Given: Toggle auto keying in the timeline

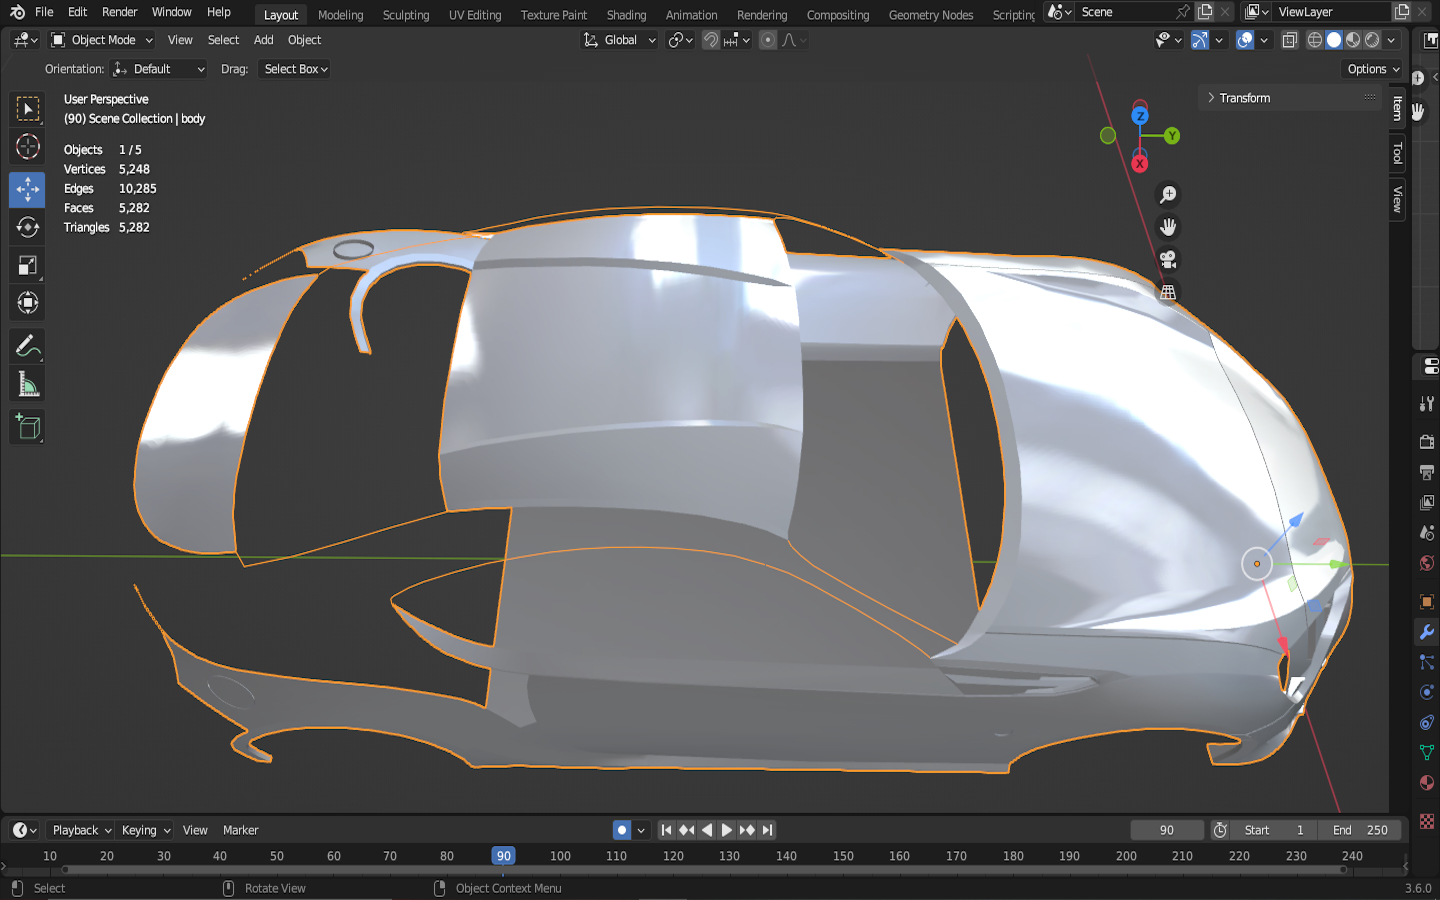Looking at the screenshot, I should click(x=622, y=830).
